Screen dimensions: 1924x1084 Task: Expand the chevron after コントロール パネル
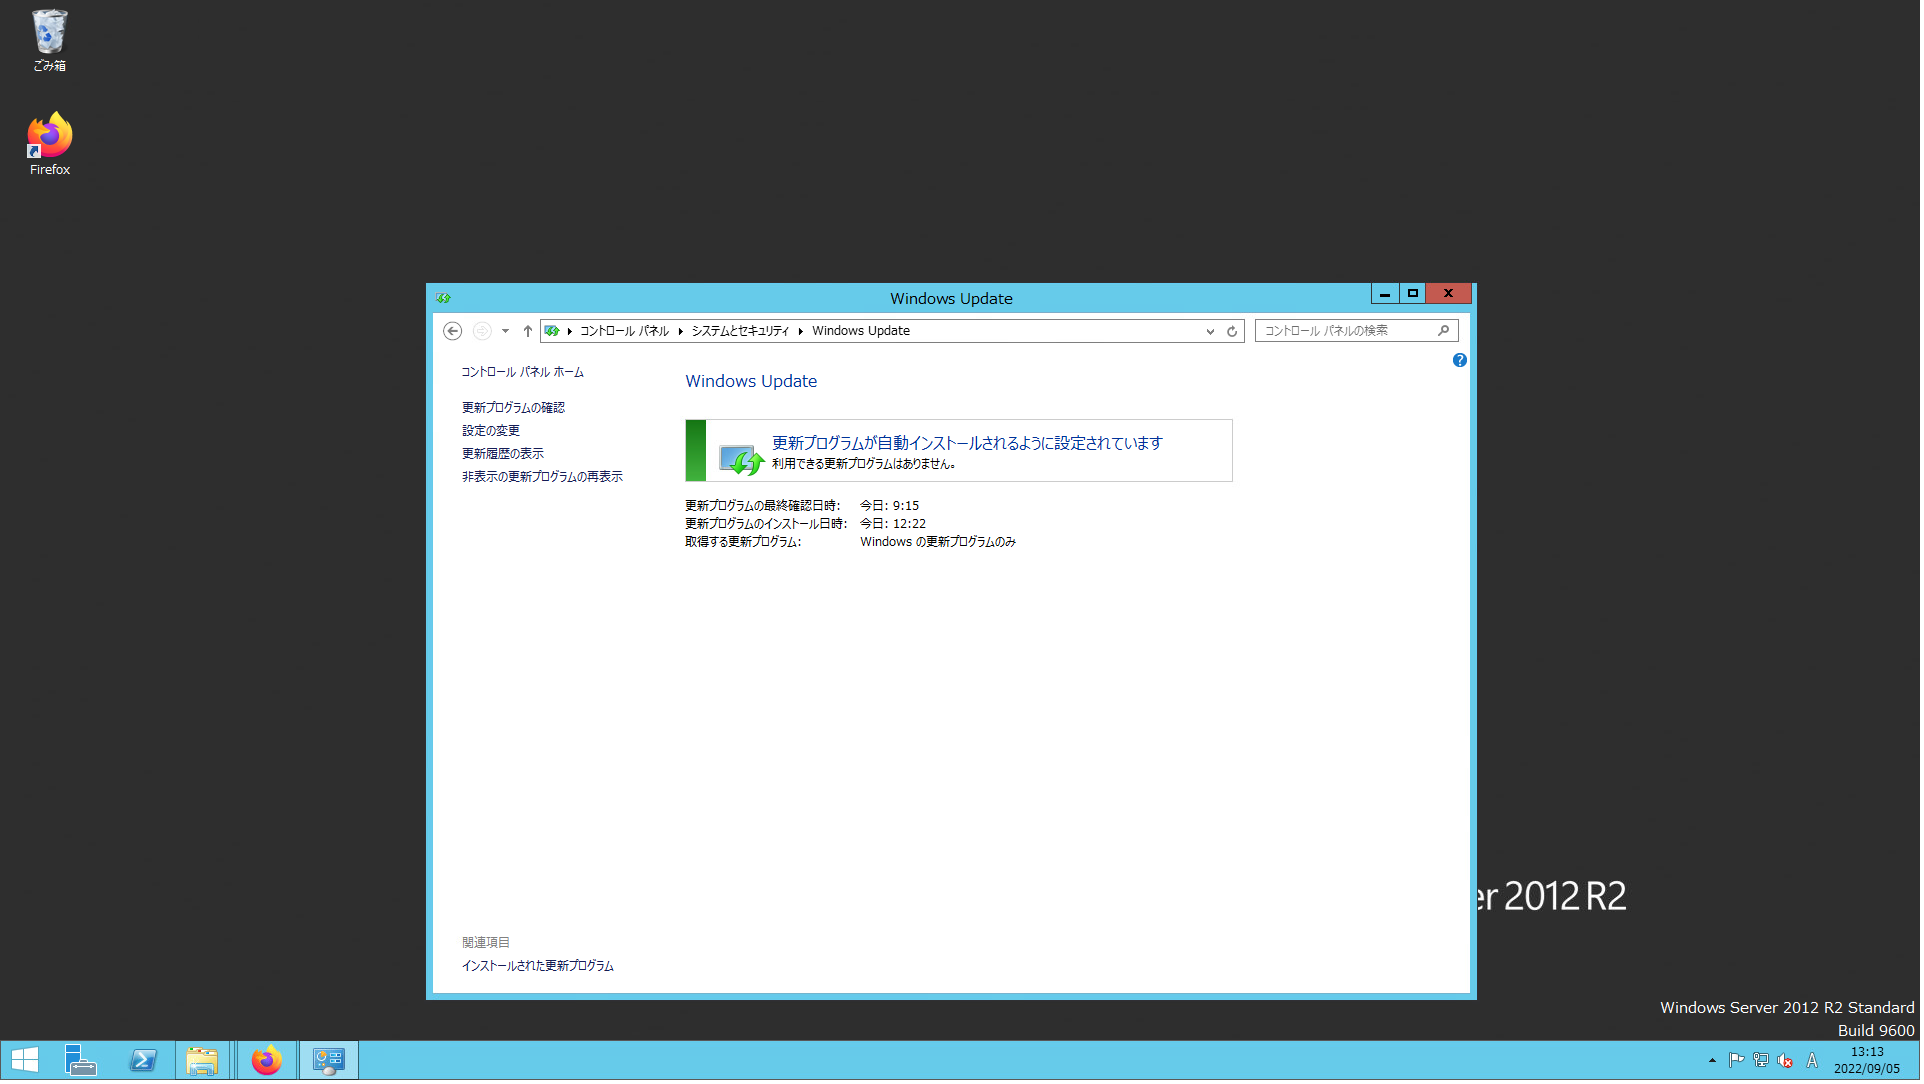coord(682,332)
